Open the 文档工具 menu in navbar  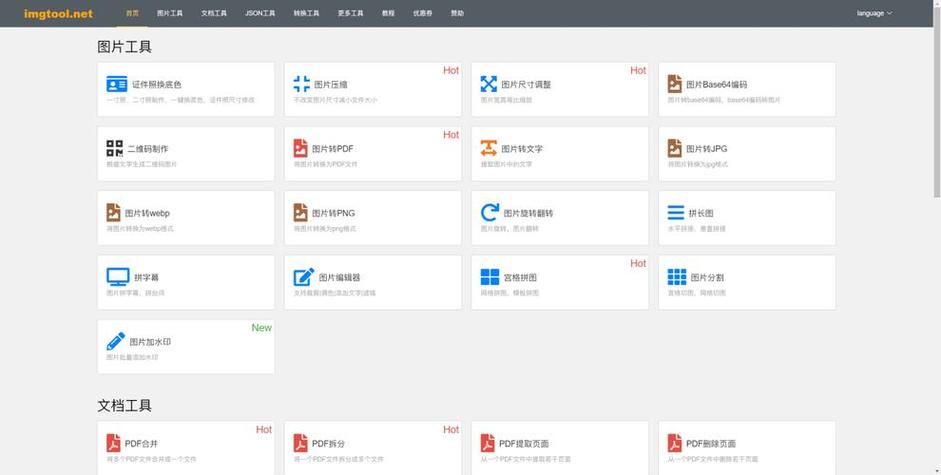214,13
